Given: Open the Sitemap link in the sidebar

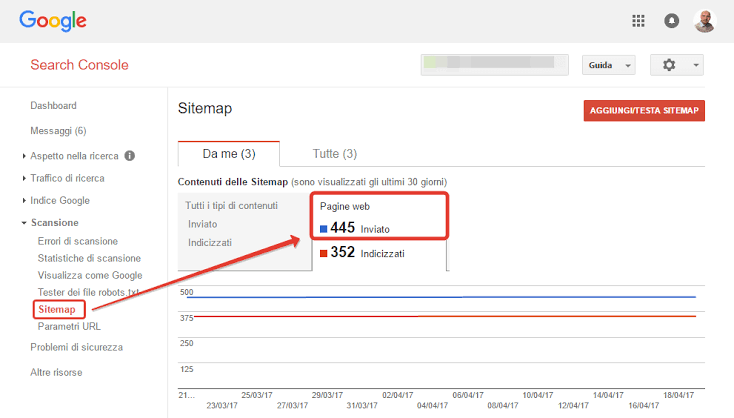Looking at the screenshot, I should (x=57, y=309).
